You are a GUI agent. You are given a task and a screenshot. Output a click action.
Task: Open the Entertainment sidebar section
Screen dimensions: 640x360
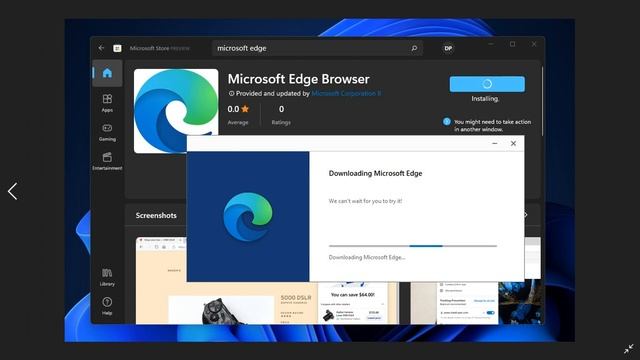[x=107, y=161]
